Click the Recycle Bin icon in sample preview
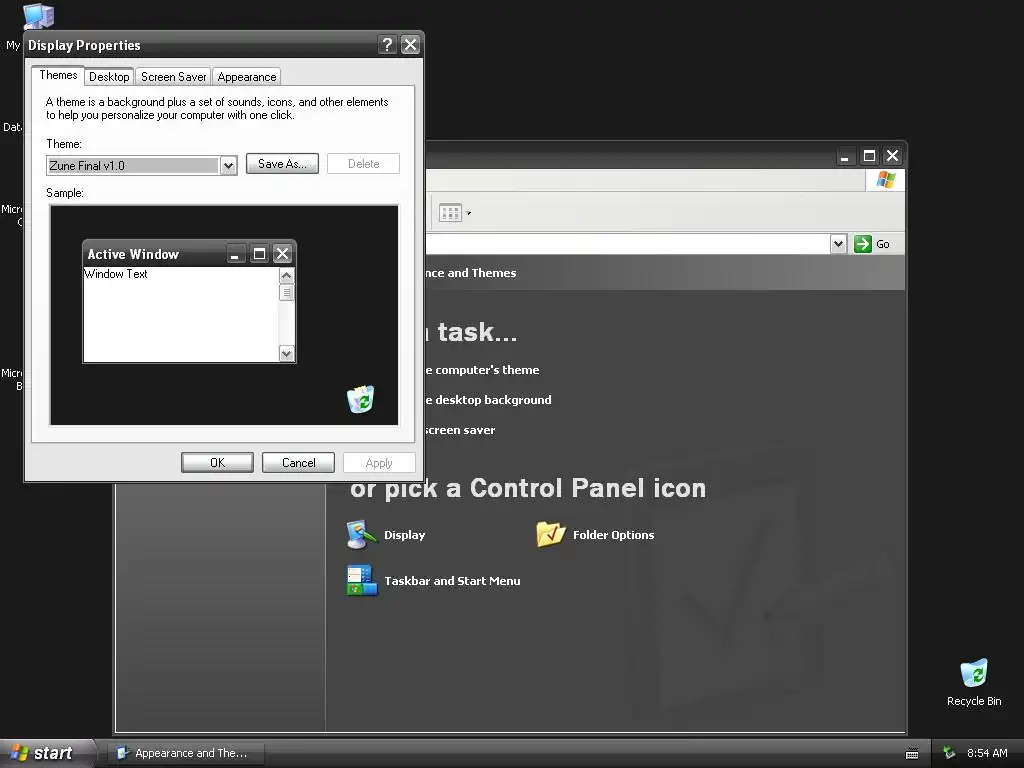 (360, 399)
